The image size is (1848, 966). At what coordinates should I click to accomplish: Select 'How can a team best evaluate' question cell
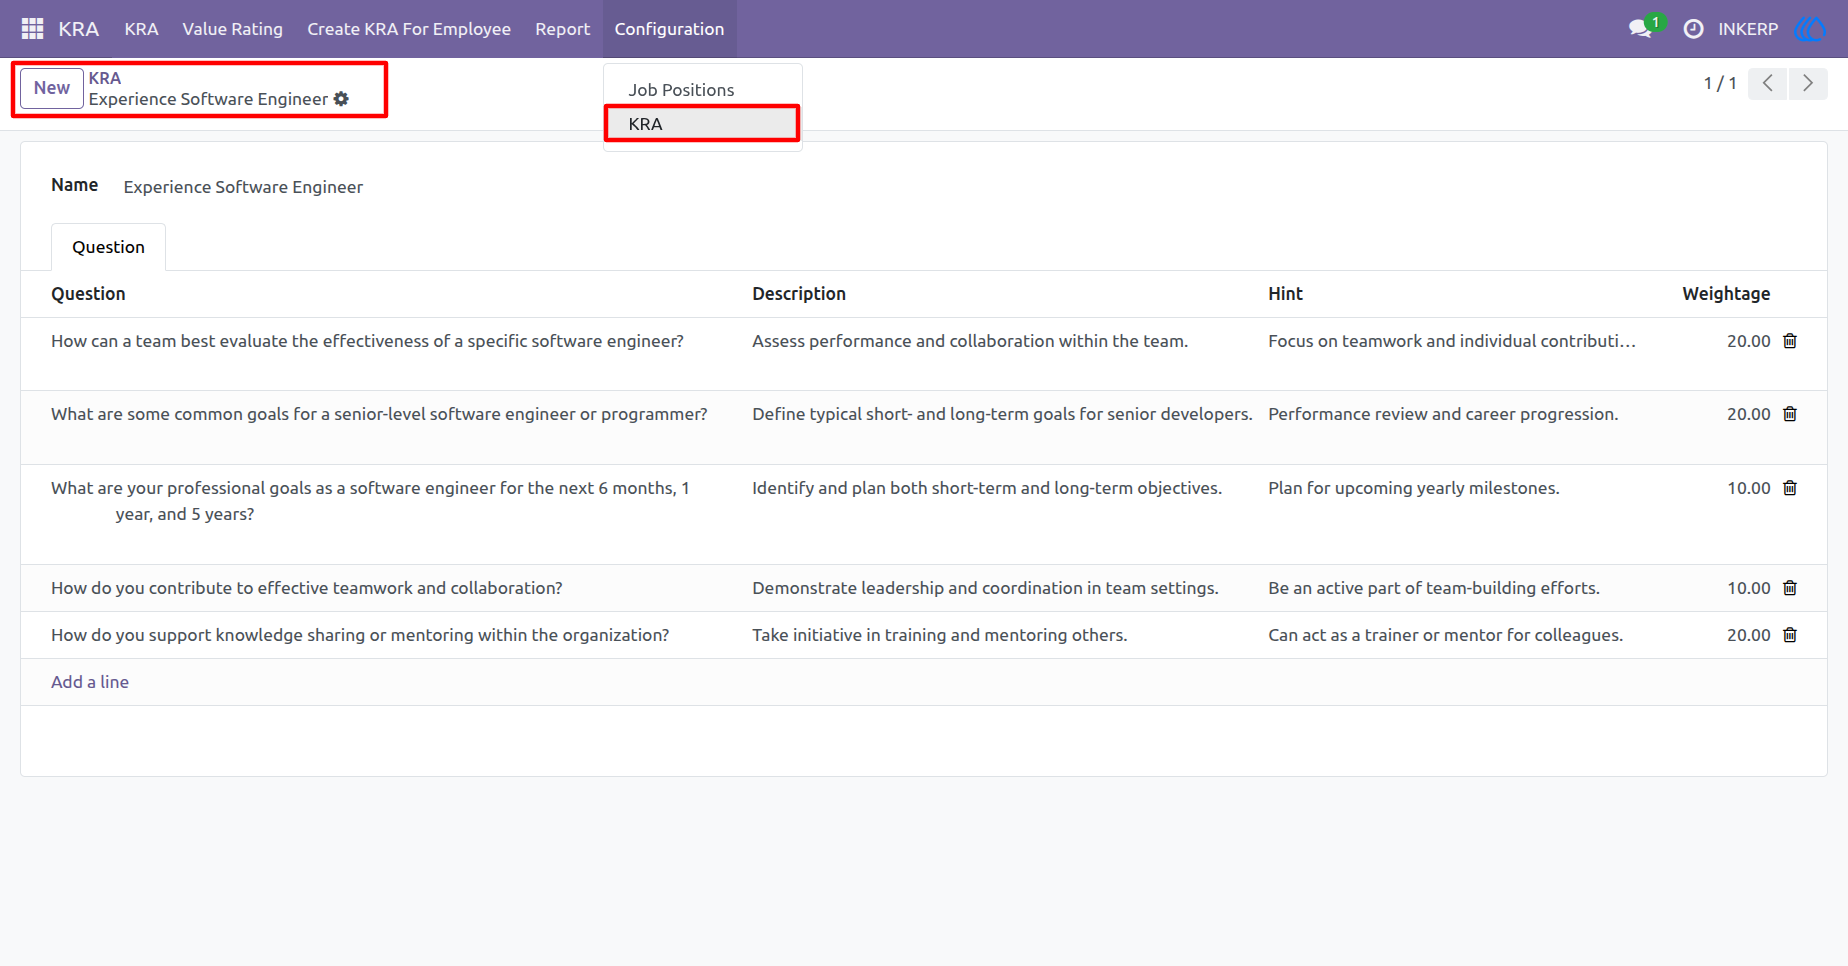(367, 341)
